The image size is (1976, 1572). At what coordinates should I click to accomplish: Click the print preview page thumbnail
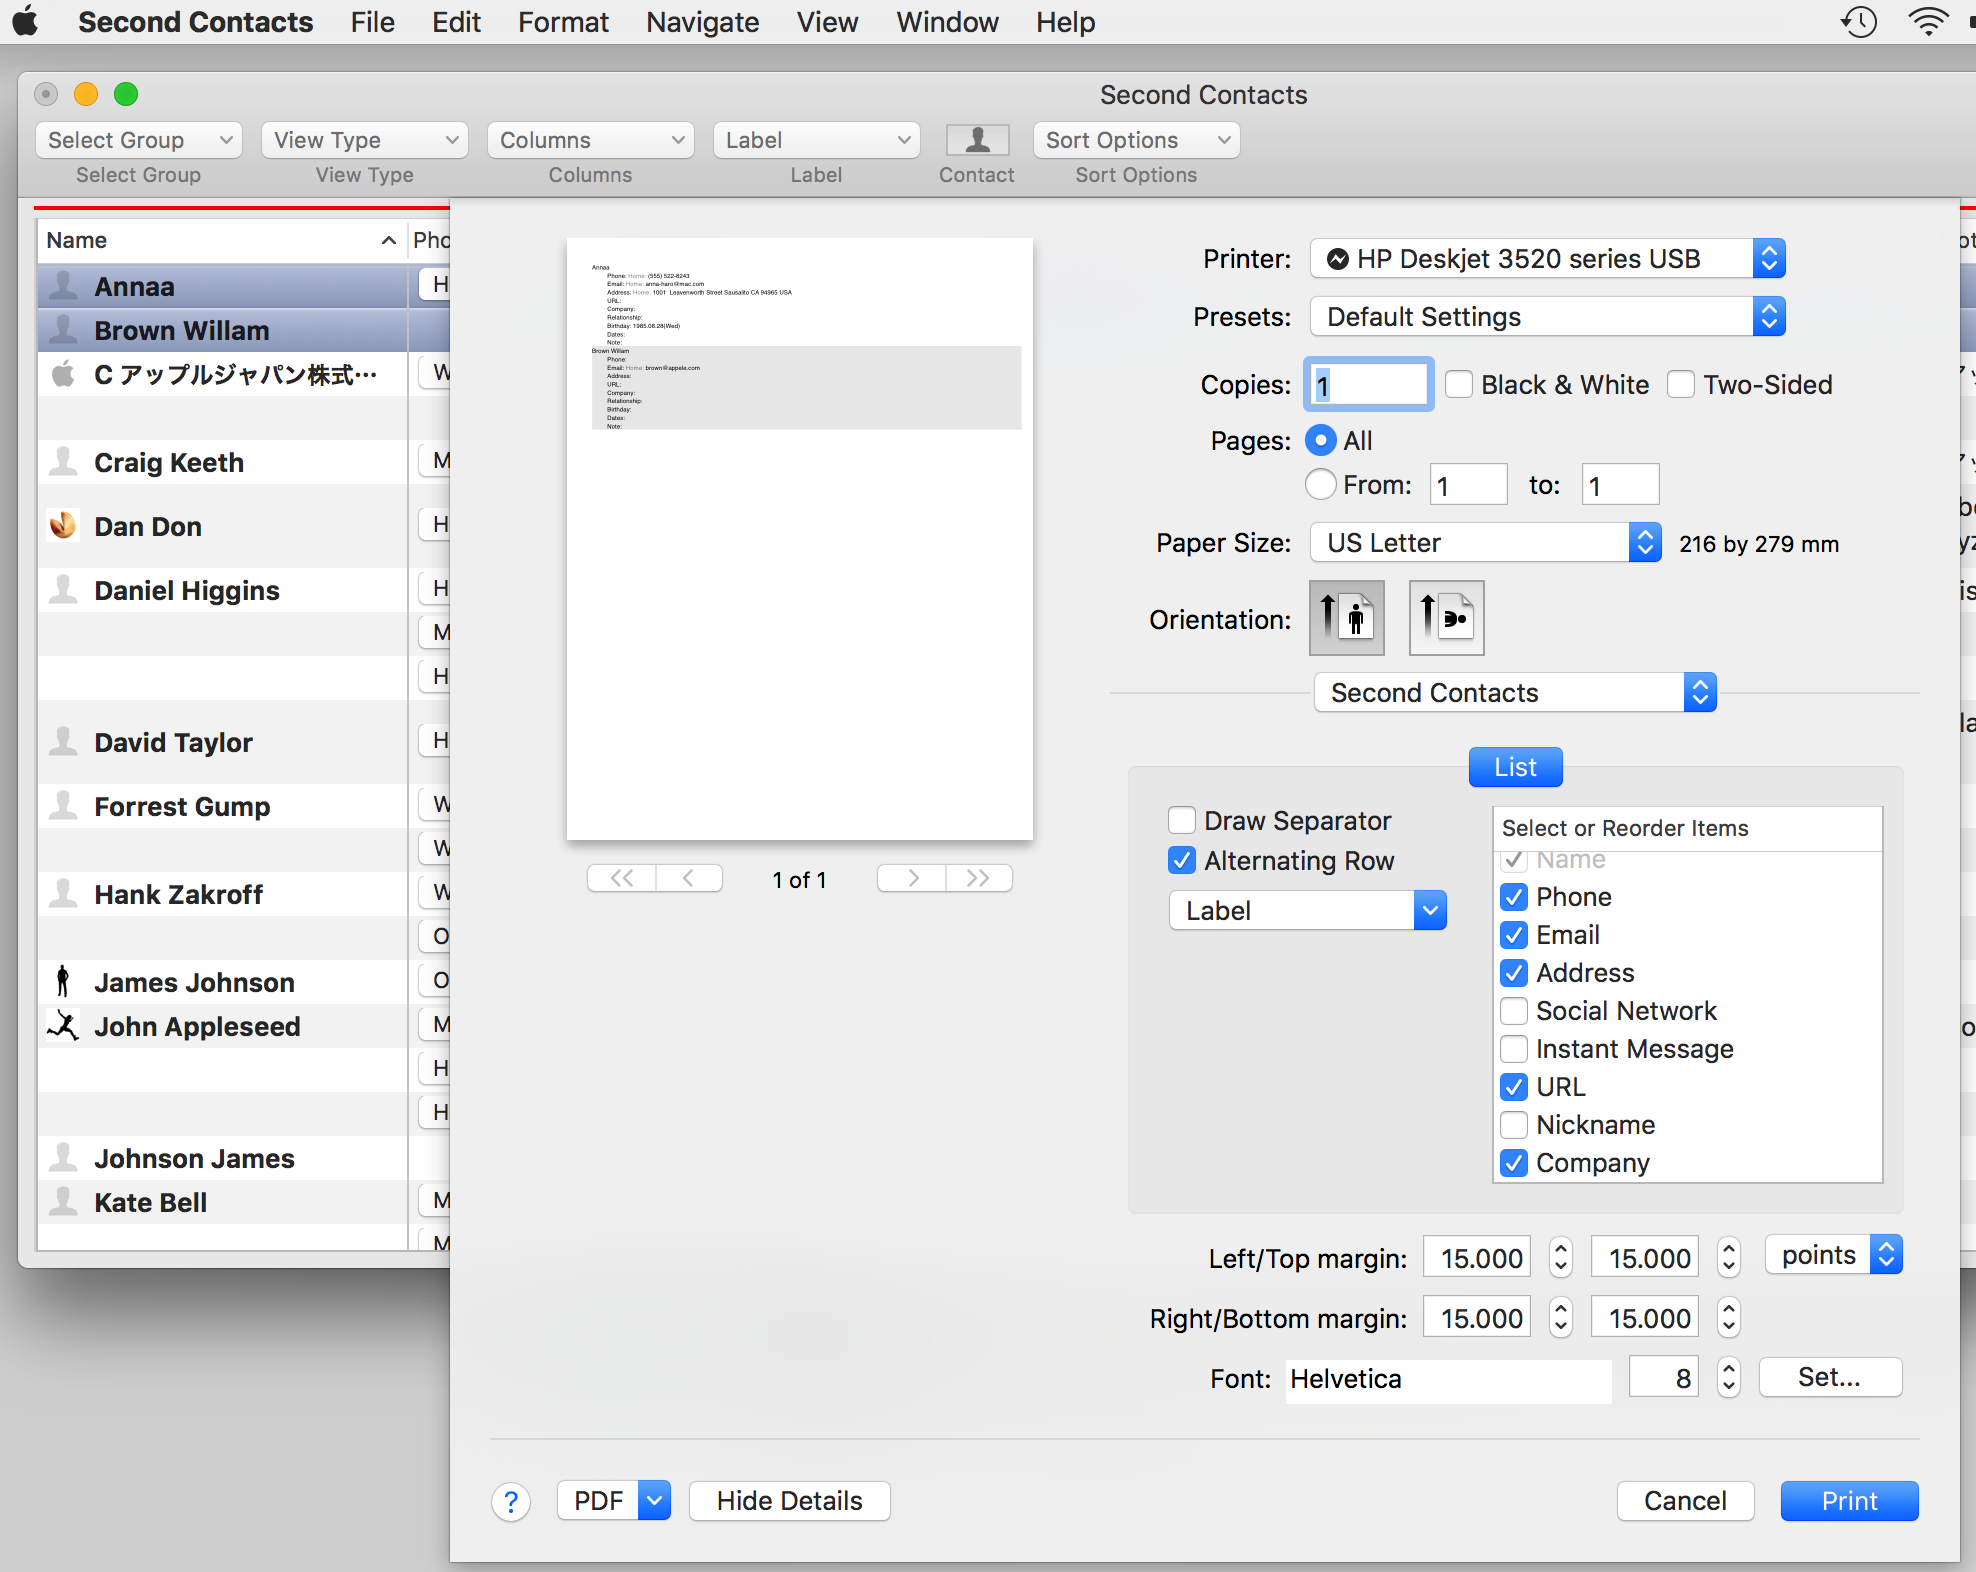click(x=799, y=538)
